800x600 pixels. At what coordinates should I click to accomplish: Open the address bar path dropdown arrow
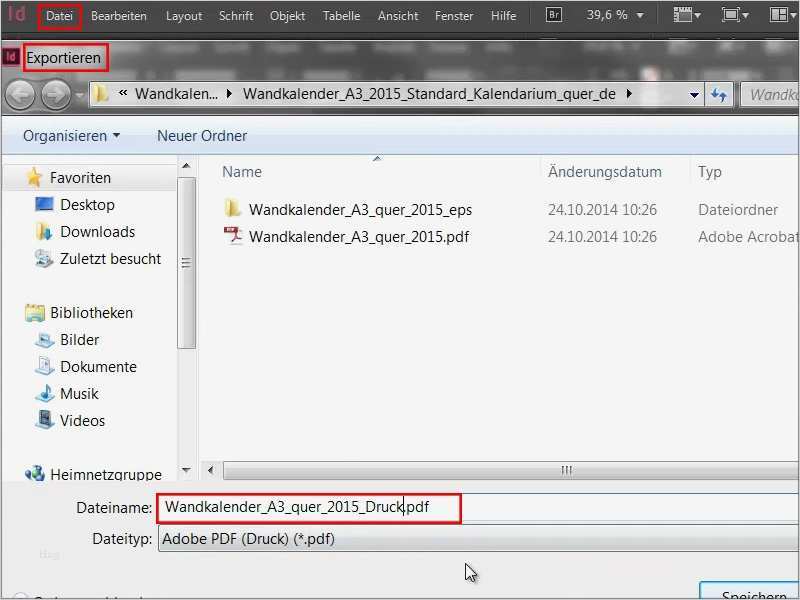(x=692, y=94)
